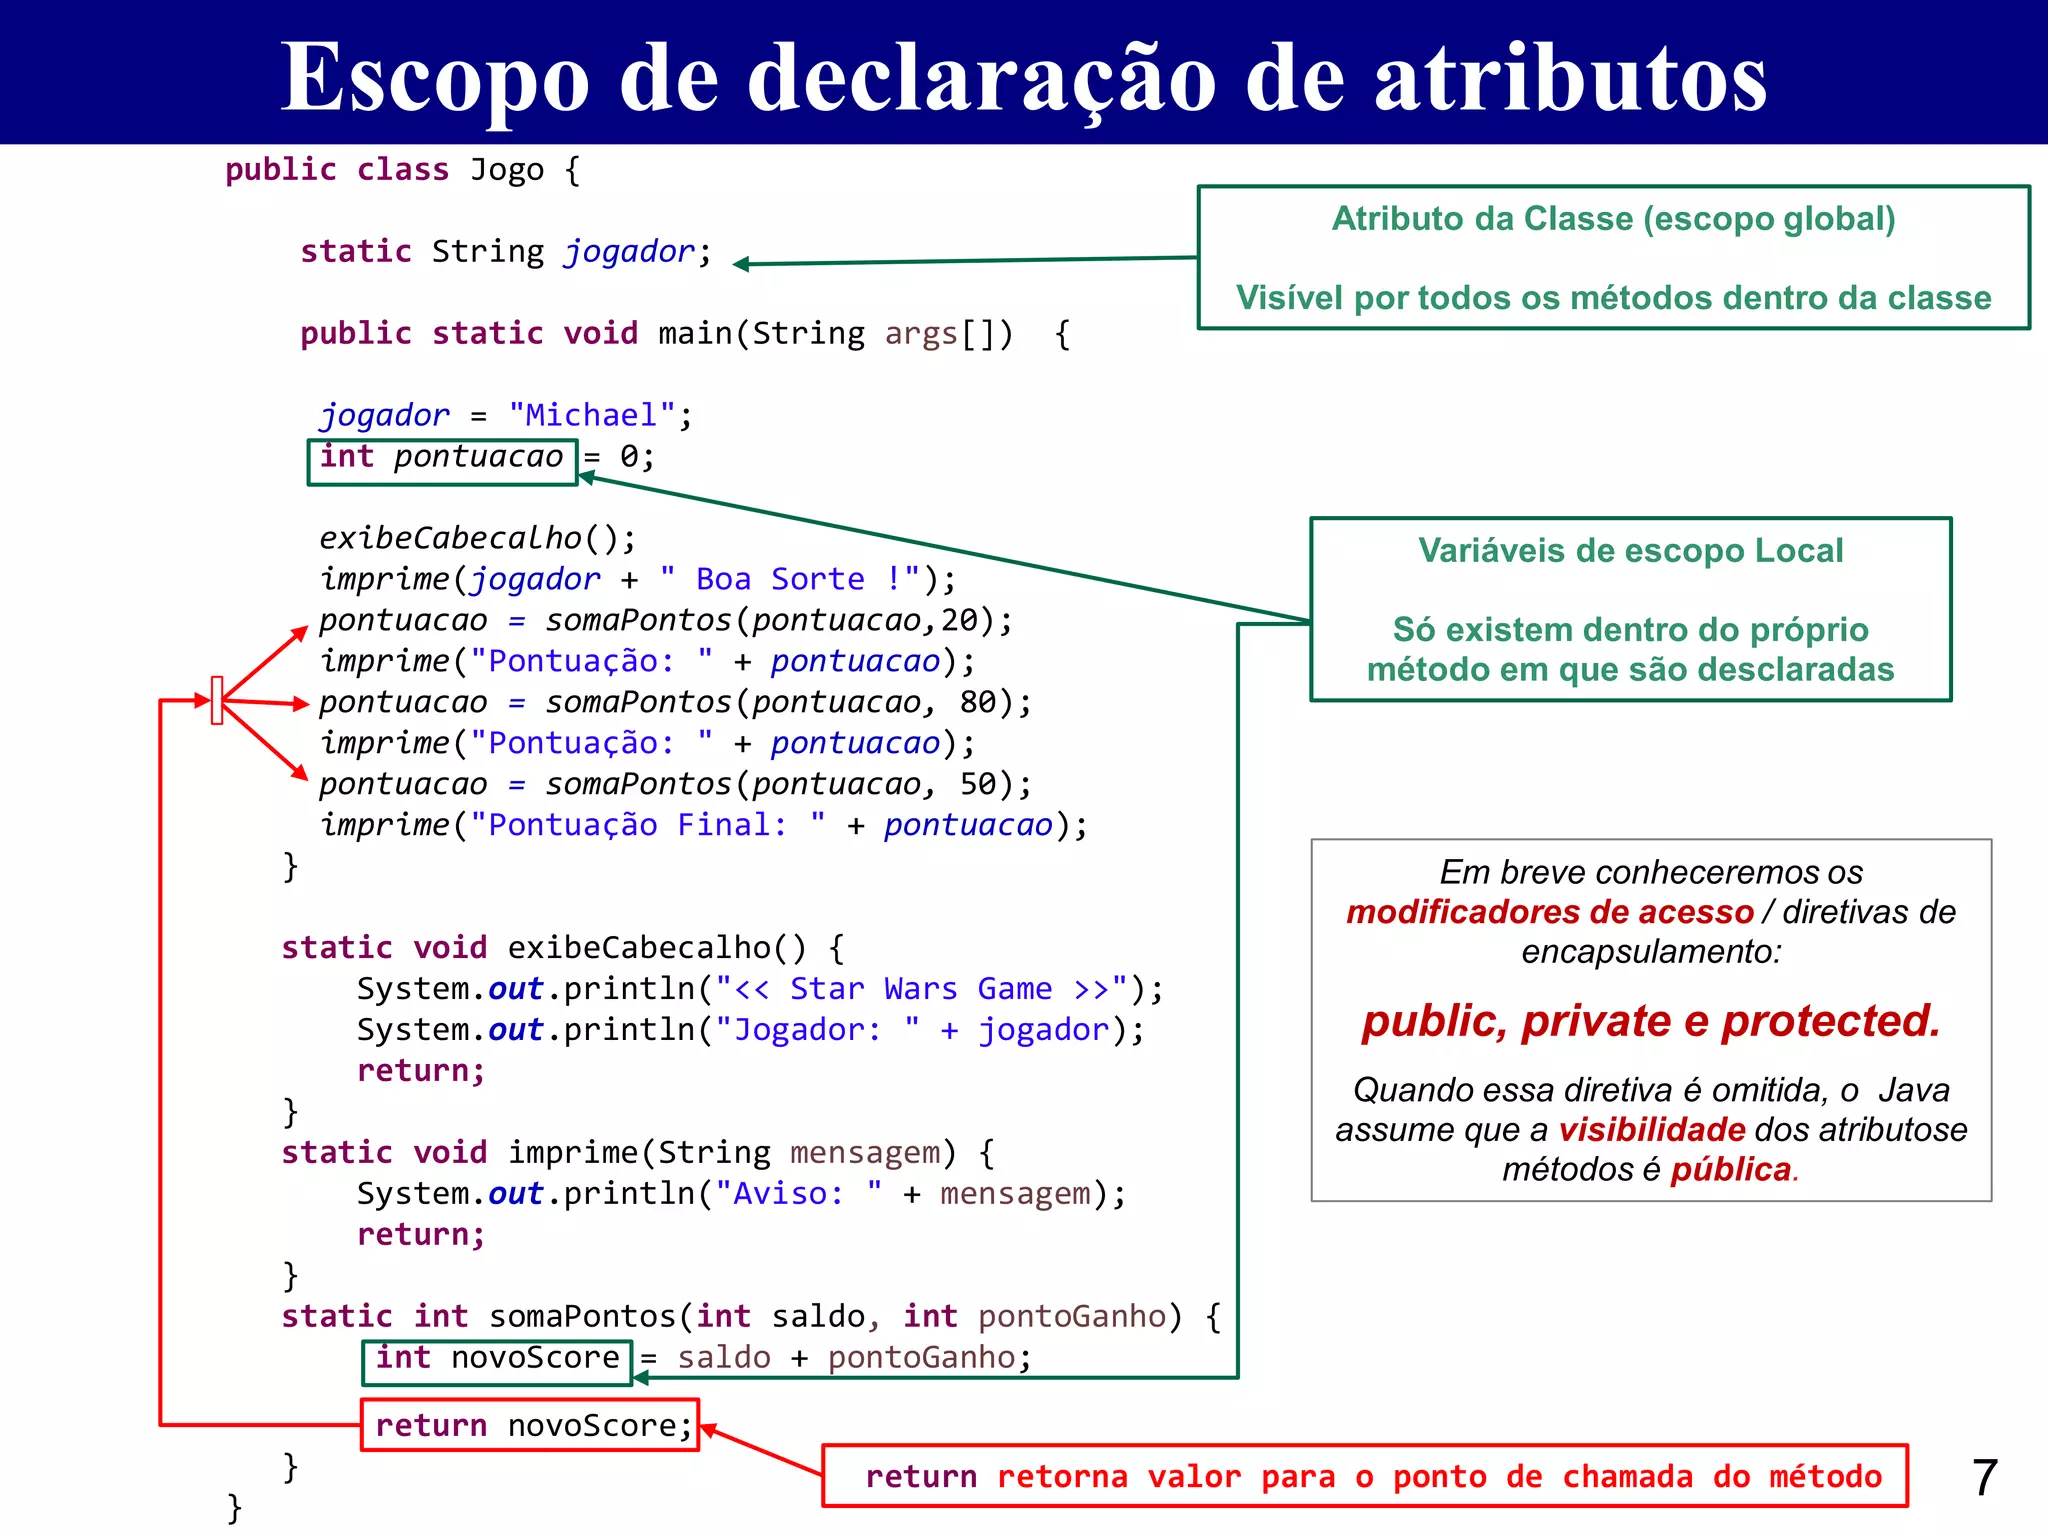
Task: Click the line 'somaPontos(pontuacao, 50);'
Action: (675, 784)
